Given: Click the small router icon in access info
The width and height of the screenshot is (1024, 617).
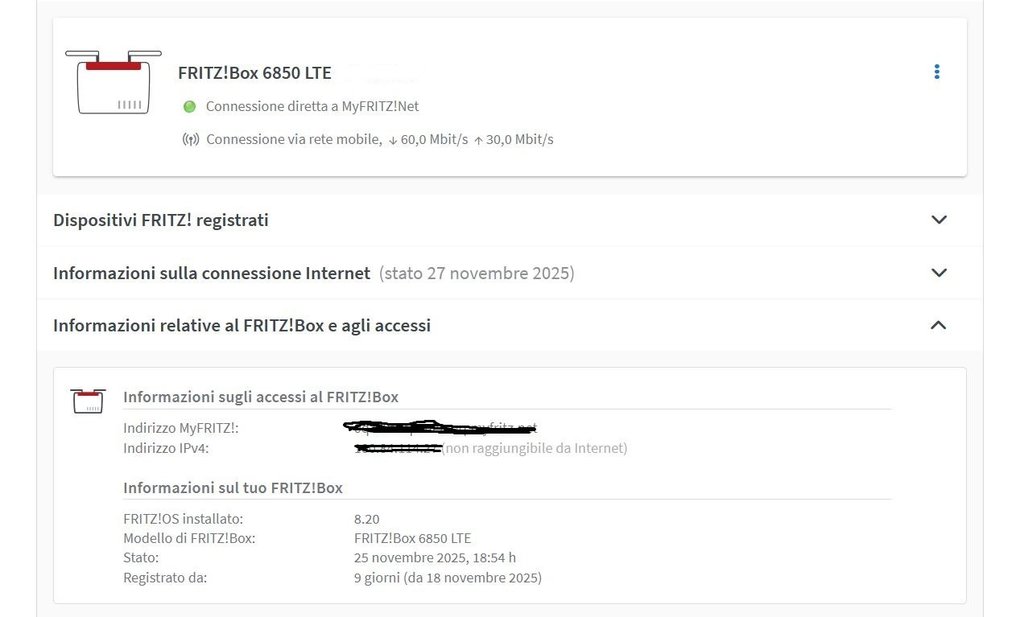Looking at the screenshot, I should pos(88,401).
